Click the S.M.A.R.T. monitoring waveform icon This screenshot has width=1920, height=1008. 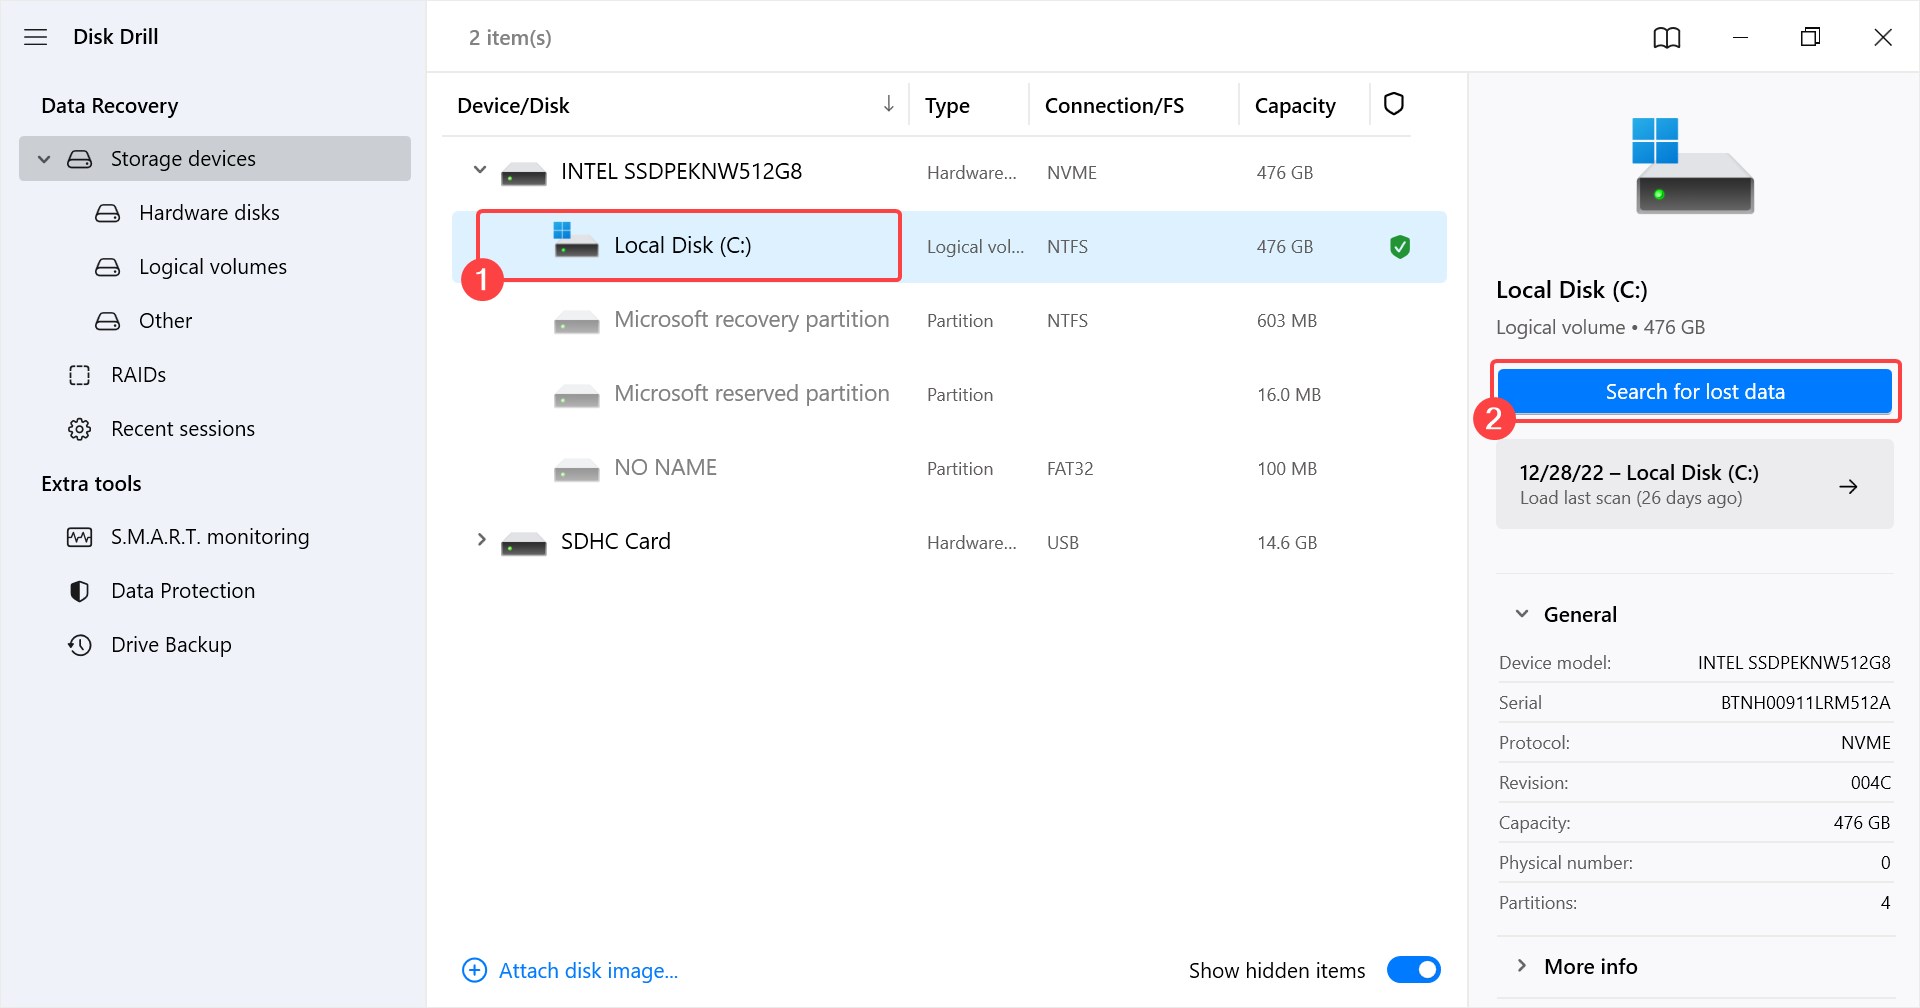click(x=80, y=537)
